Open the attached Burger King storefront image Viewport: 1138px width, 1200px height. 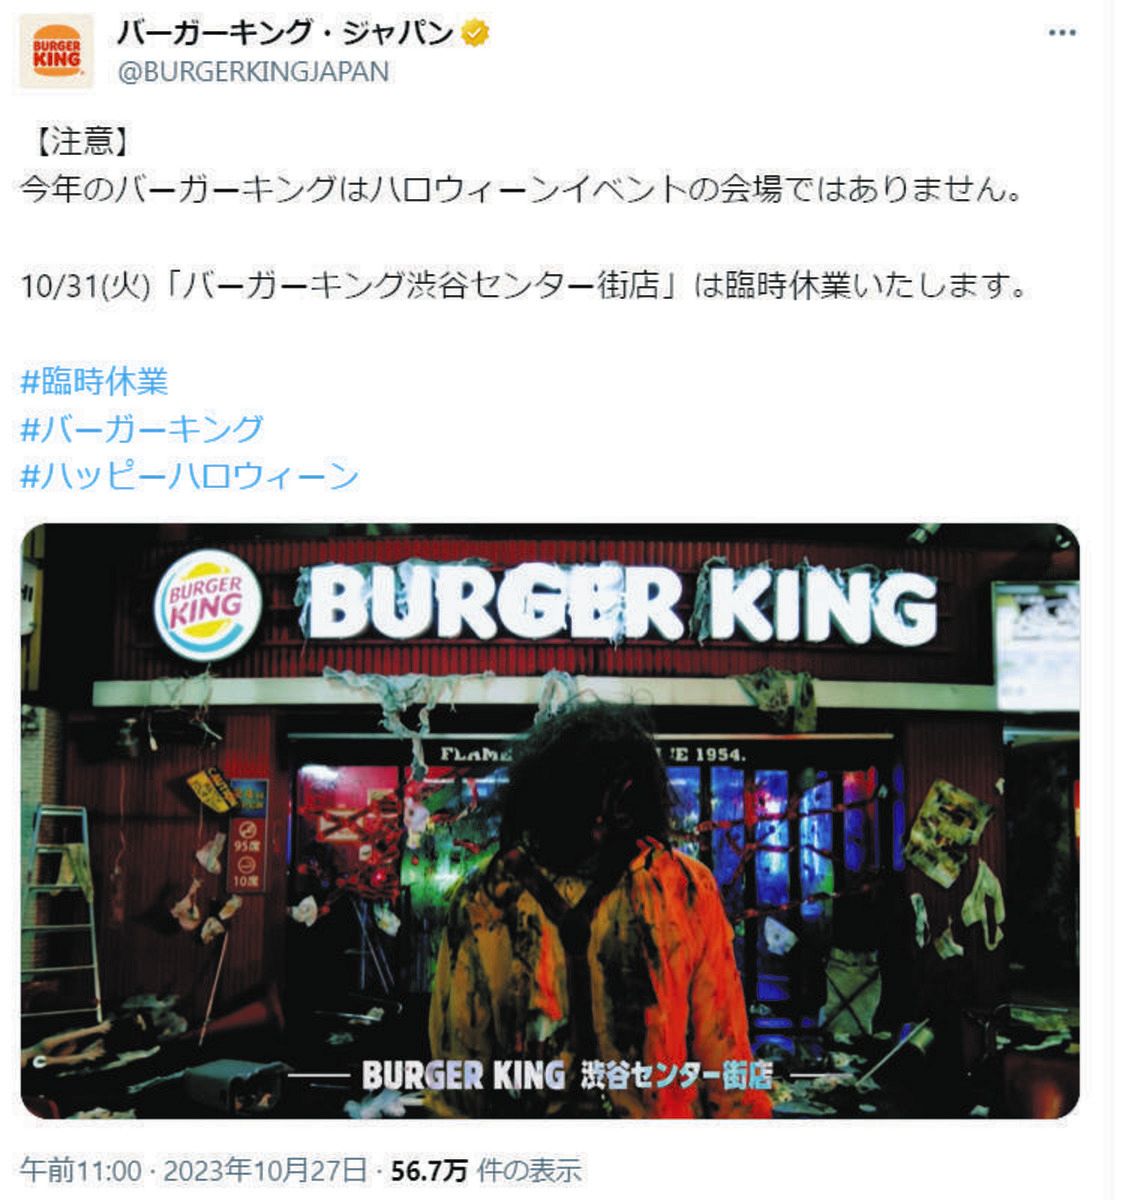[x=550, y=820]
